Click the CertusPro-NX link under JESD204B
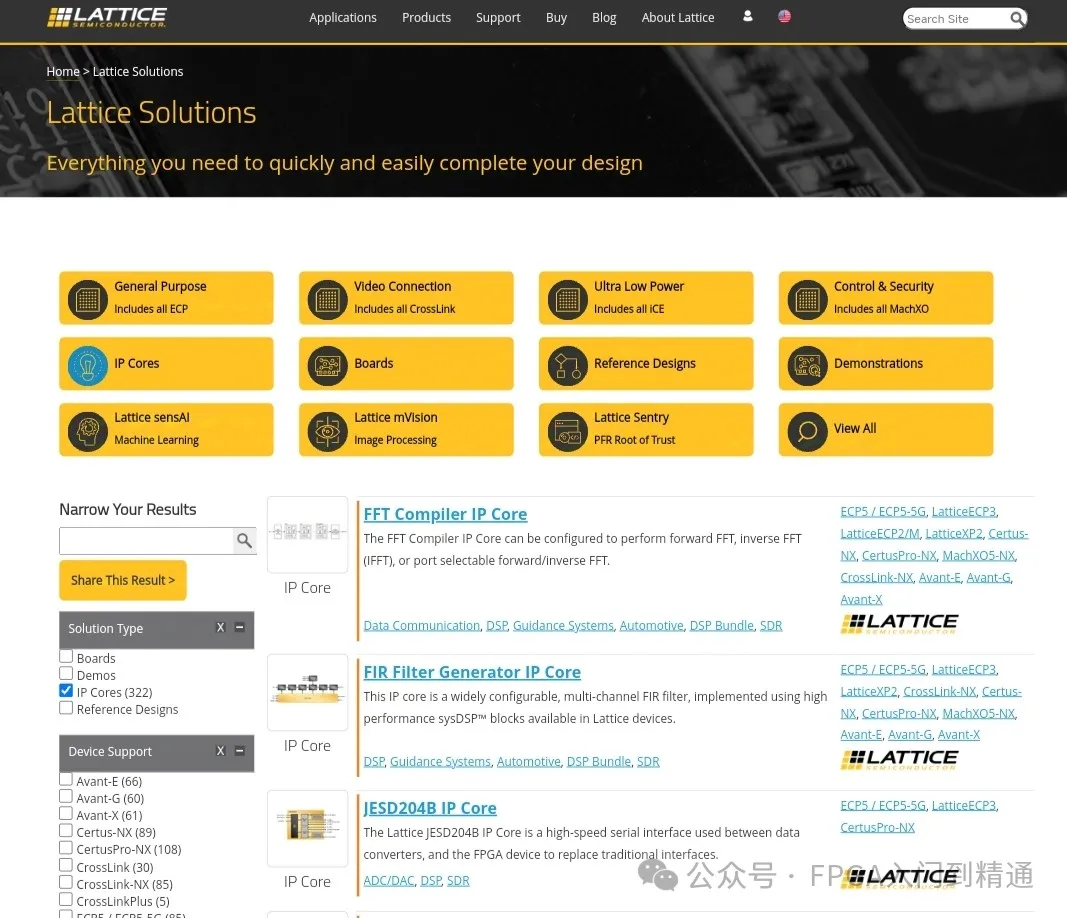 coord(877,827)
